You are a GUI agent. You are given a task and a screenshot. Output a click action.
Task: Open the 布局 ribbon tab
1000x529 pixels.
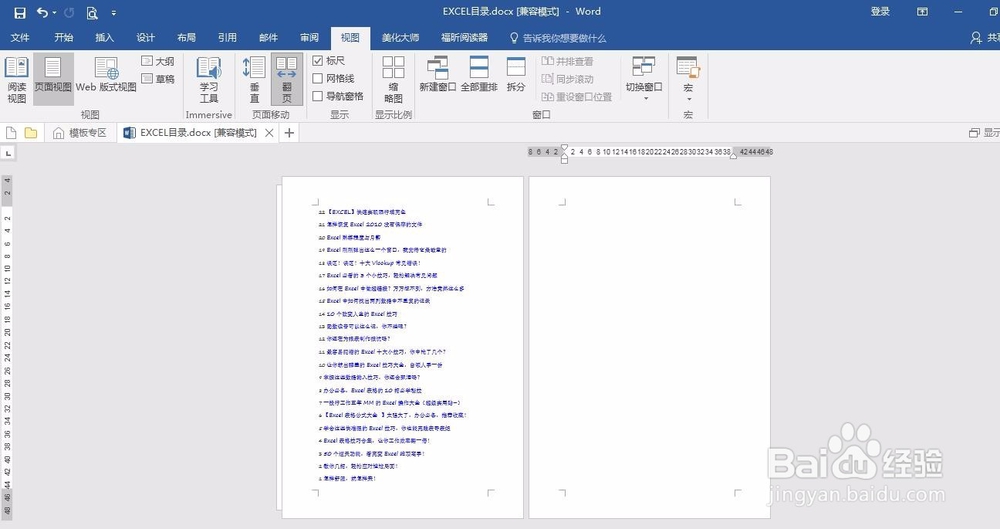(x=186, y=38)
